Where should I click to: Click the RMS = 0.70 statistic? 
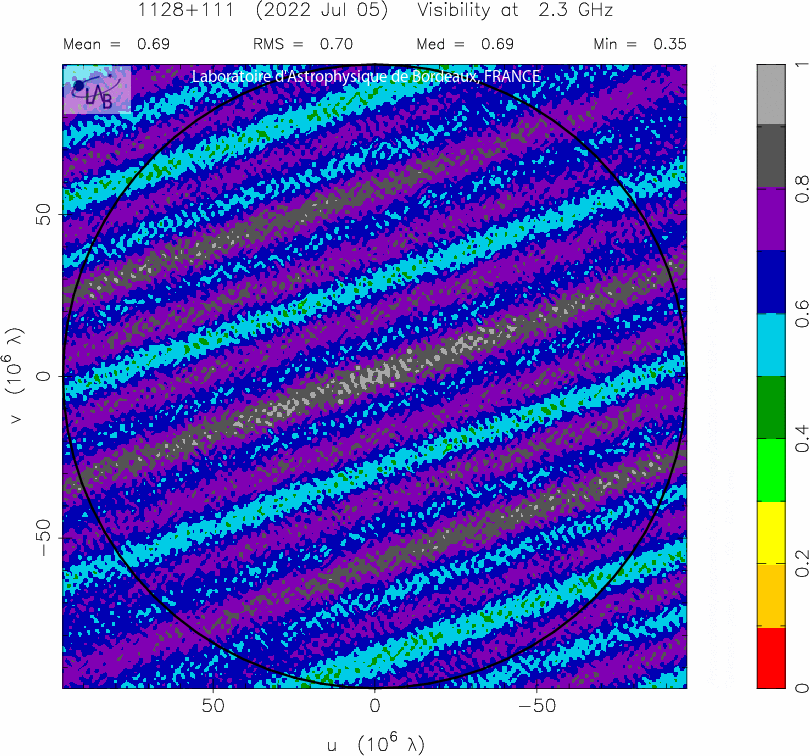pyautogui.click(x=304, y=44)
